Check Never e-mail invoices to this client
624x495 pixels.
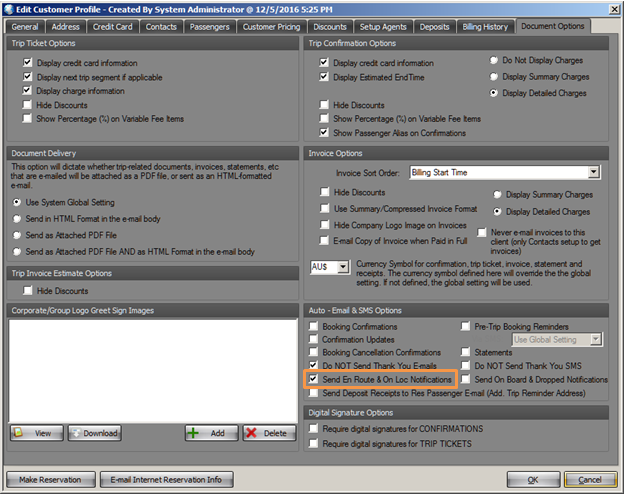(x=482, y=232)
